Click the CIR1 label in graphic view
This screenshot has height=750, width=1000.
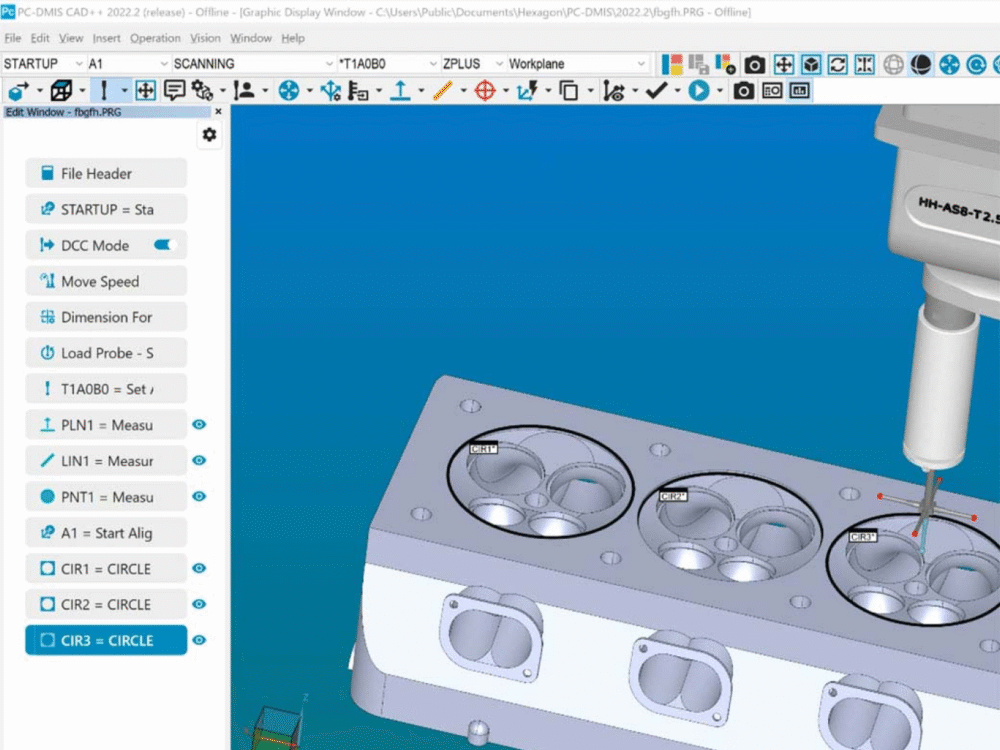tap(483, 449)
